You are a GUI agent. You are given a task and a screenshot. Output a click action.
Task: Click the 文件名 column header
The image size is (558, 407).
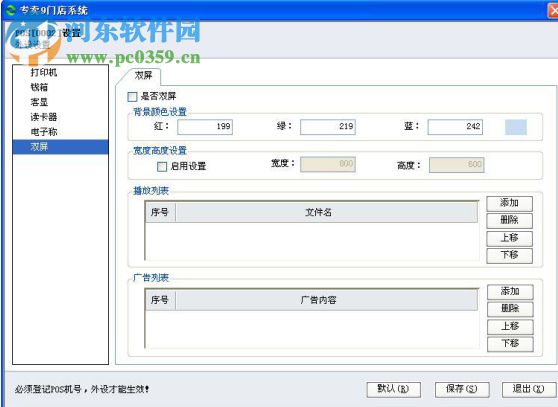point(326,212)
